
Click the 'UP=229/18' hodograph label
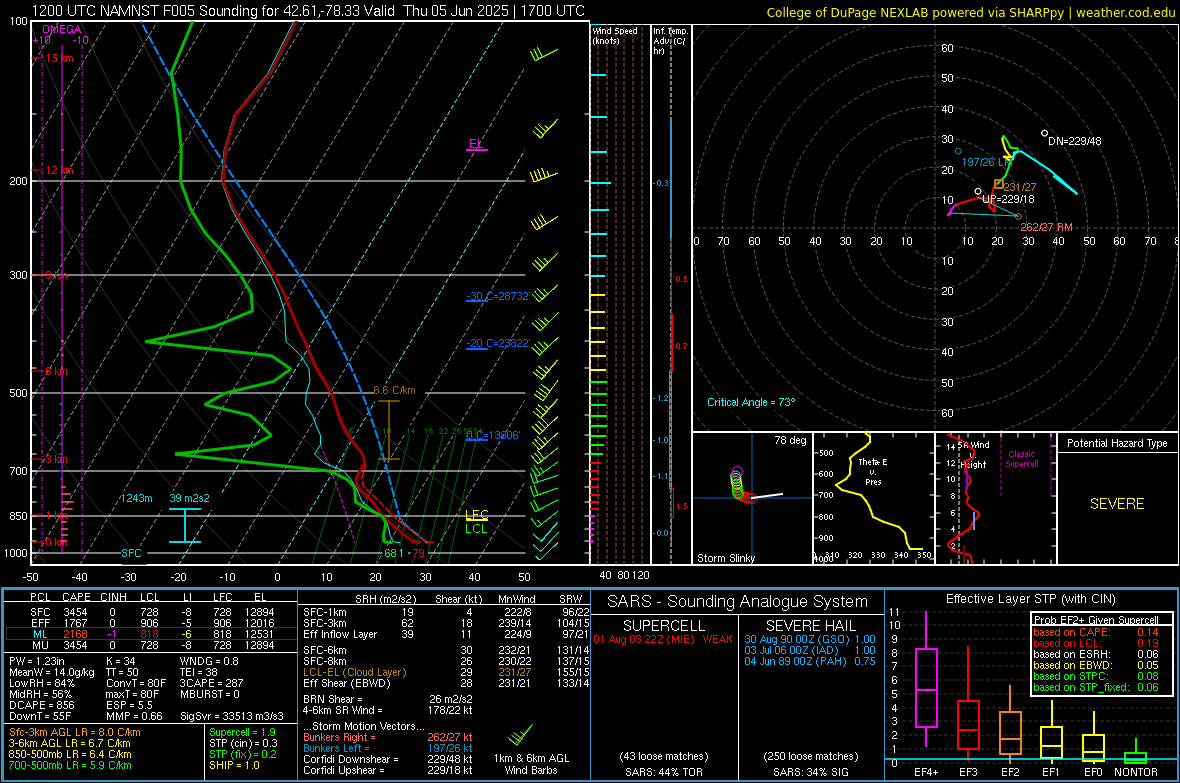pos(1008,200)
